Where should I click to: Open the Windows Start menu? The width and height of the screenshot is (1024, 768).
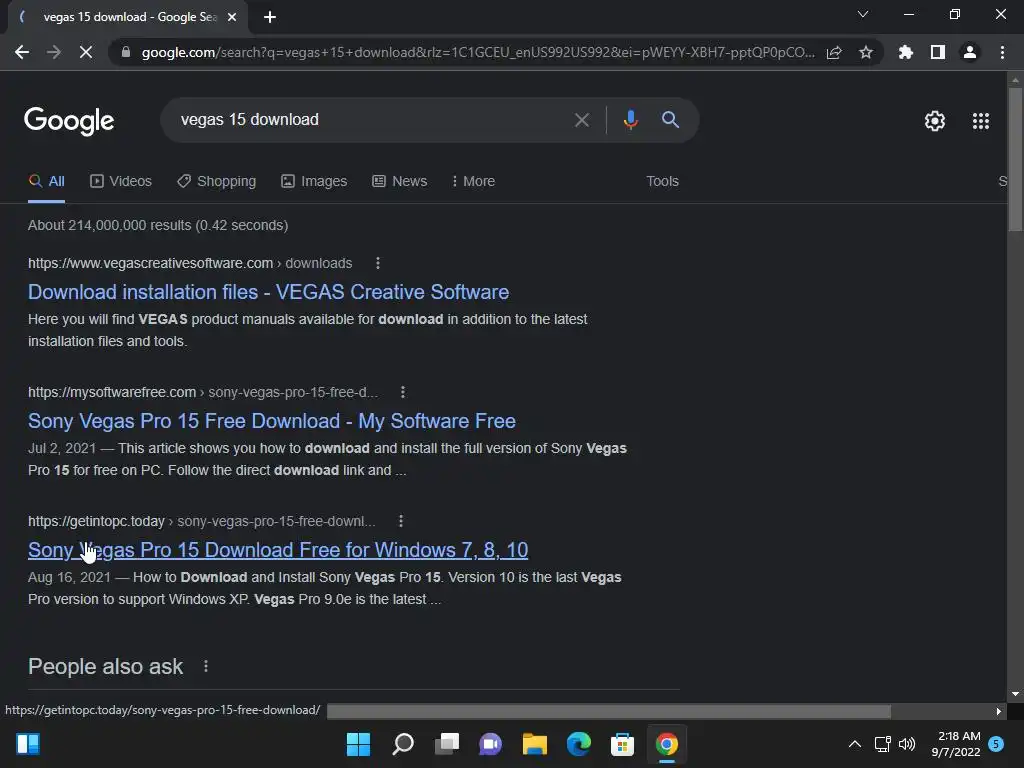[x=358, y=744]
